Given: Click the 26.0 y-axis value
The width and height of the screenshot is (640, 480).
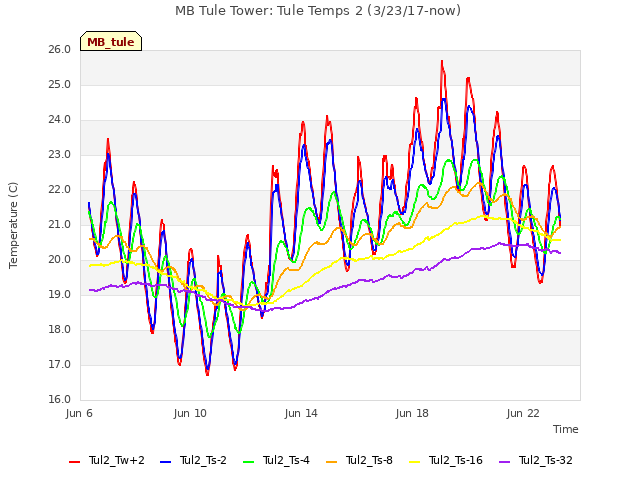Looking at the screenshot, I should [60, 49].
